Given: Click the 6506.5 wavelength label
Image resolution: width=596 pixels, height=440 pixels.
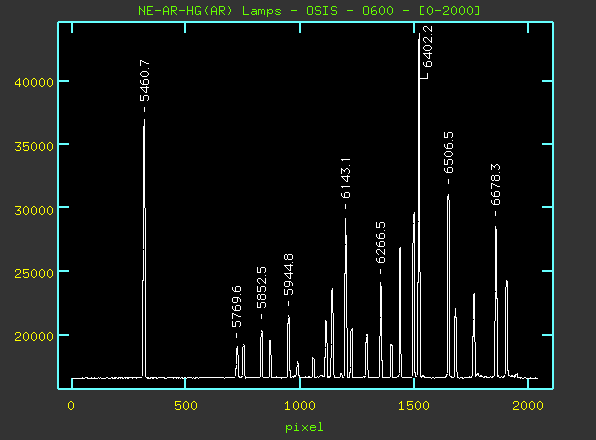Looking at the screenshot, I should [449, 152].
